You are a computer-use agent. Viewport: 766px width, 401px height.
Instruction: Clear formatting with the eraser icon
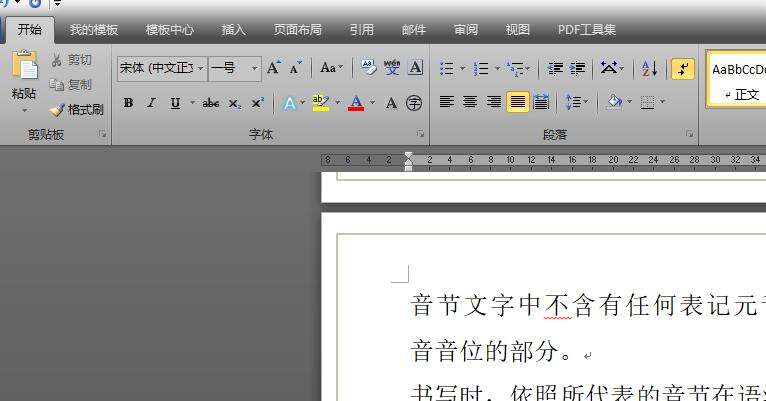click(x=369, y=67)
